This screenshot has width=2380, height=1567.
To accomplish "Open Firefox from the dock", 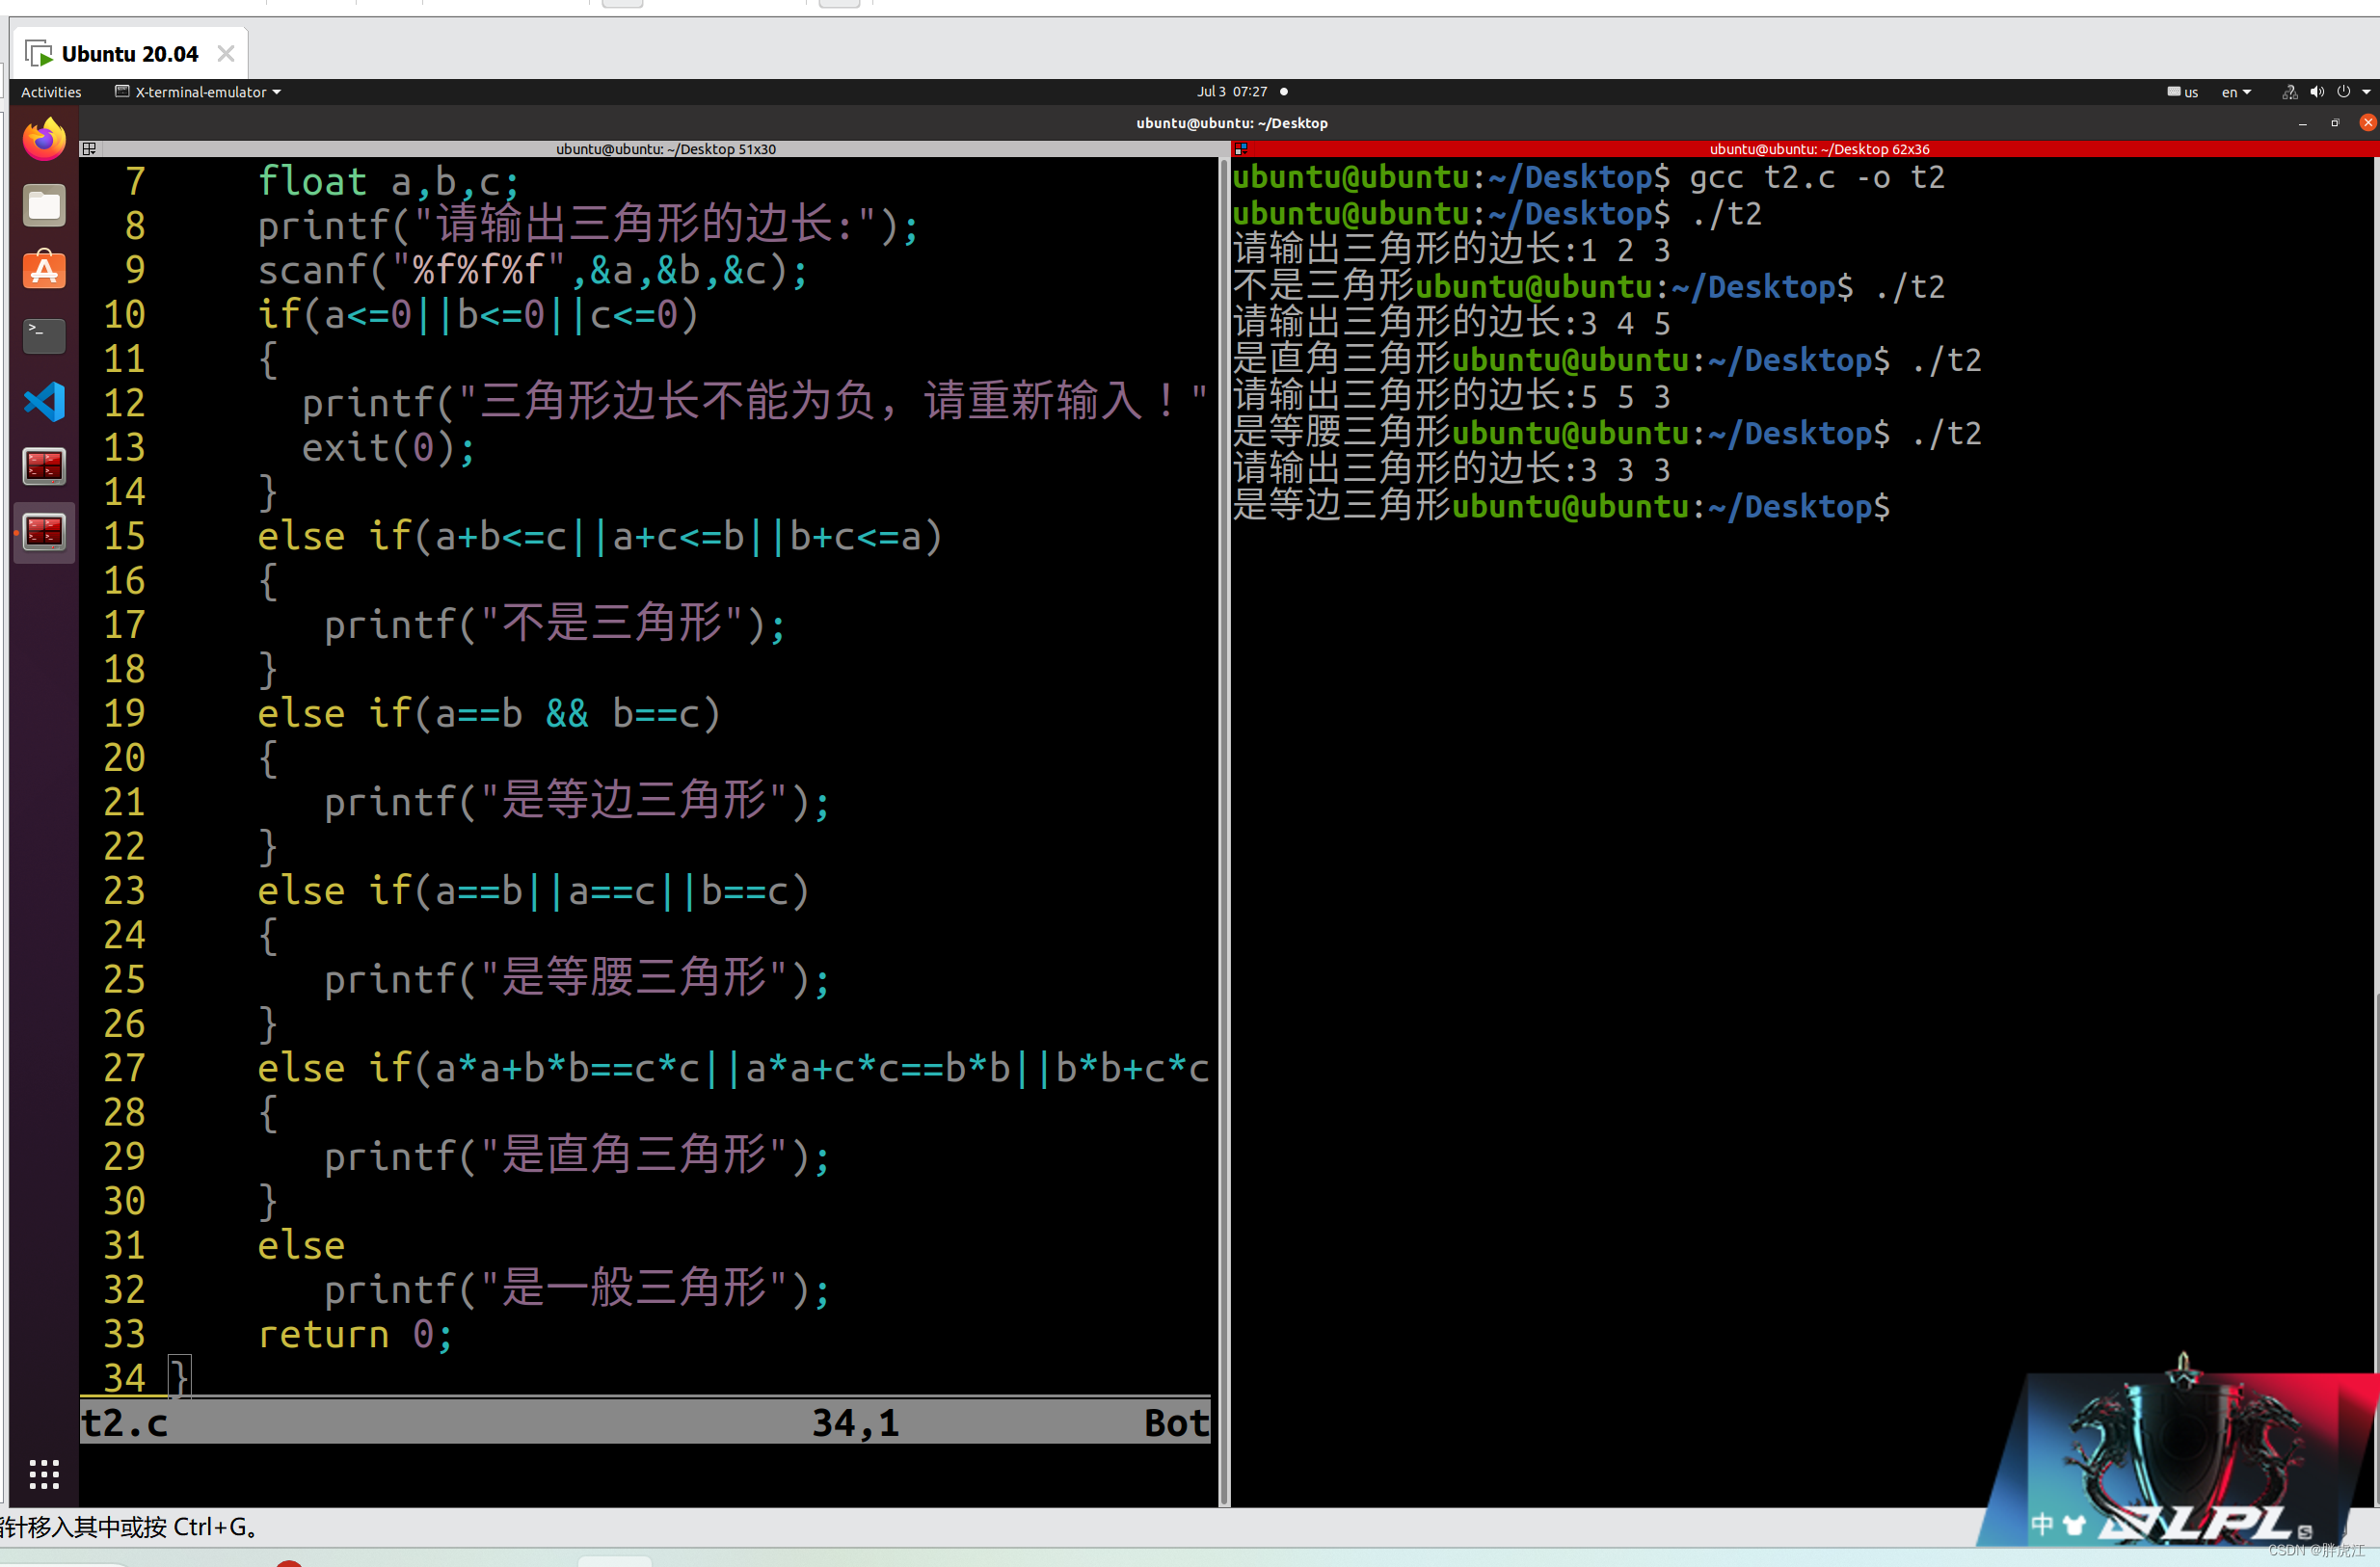I will pyautogui.click(x=44, y=141).
